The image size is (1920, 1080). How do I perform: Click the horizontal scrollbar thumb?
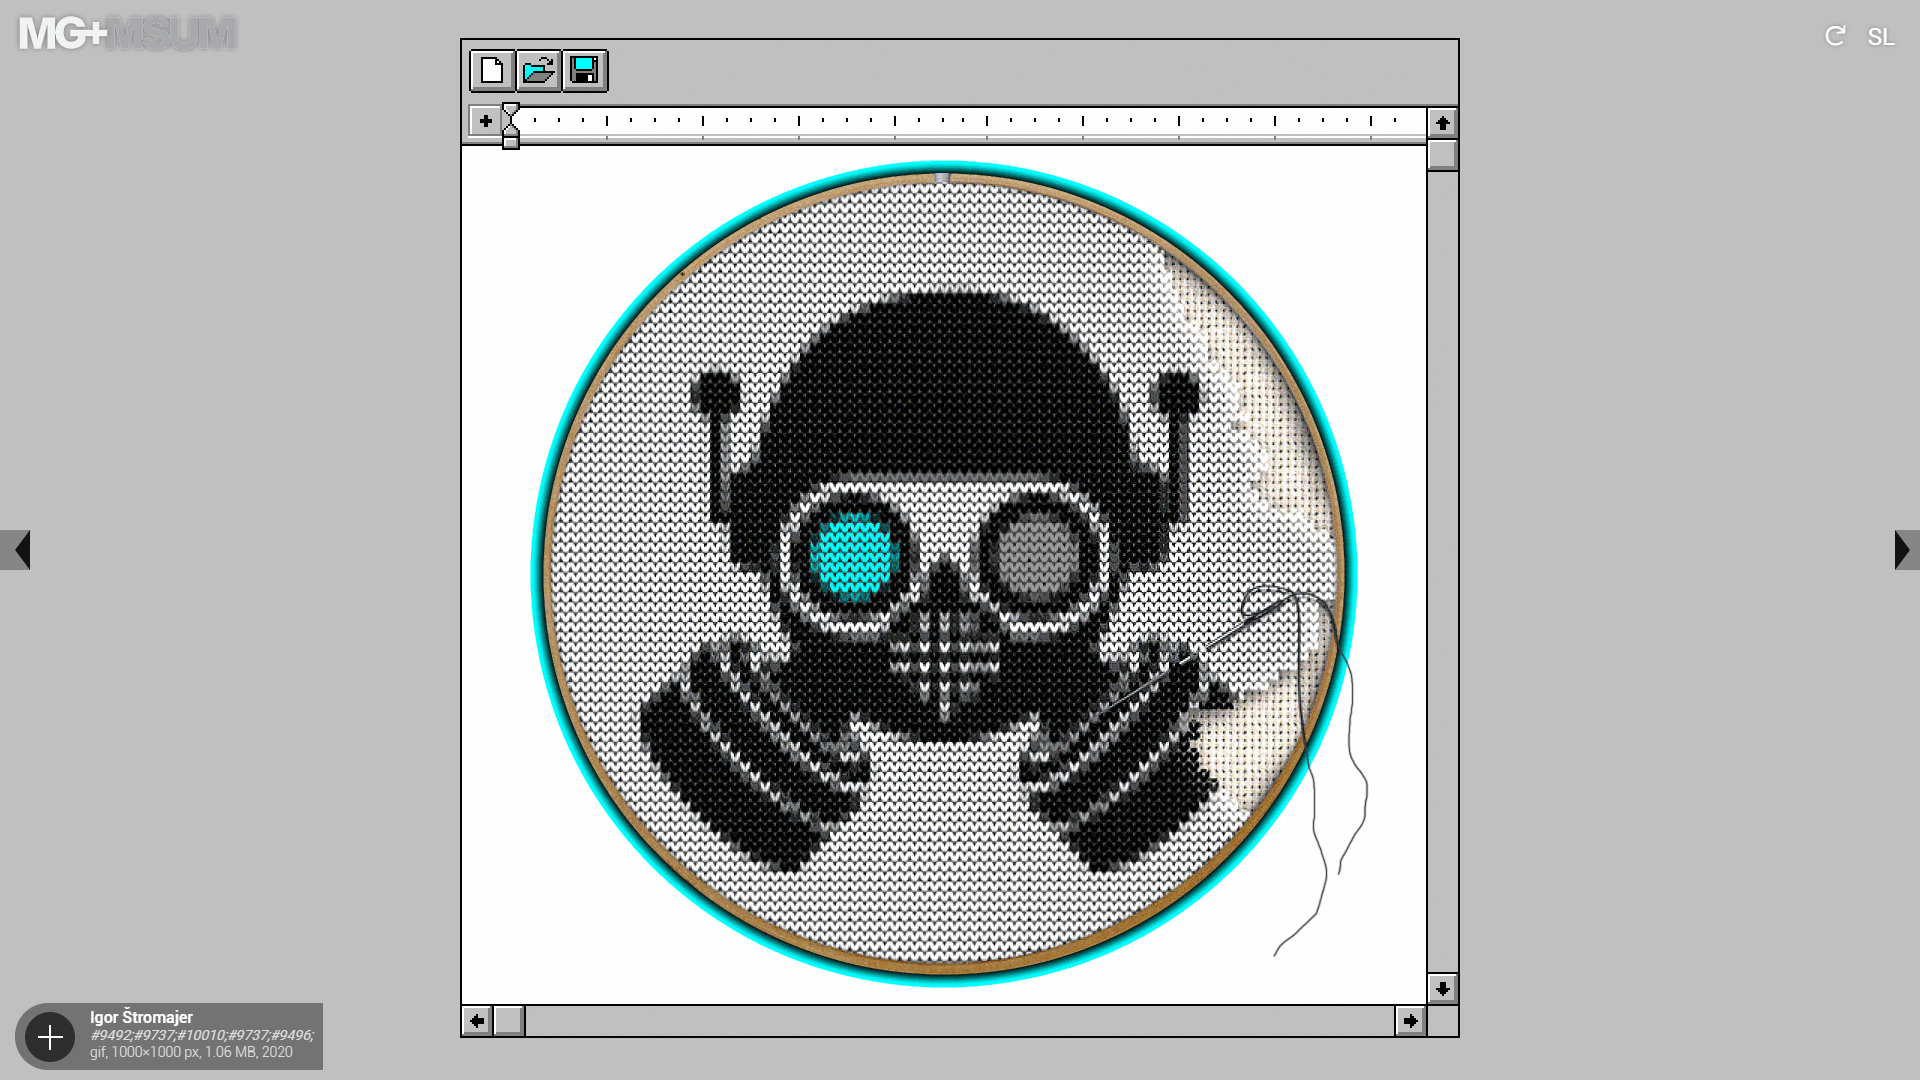(x=509, y=1021)
